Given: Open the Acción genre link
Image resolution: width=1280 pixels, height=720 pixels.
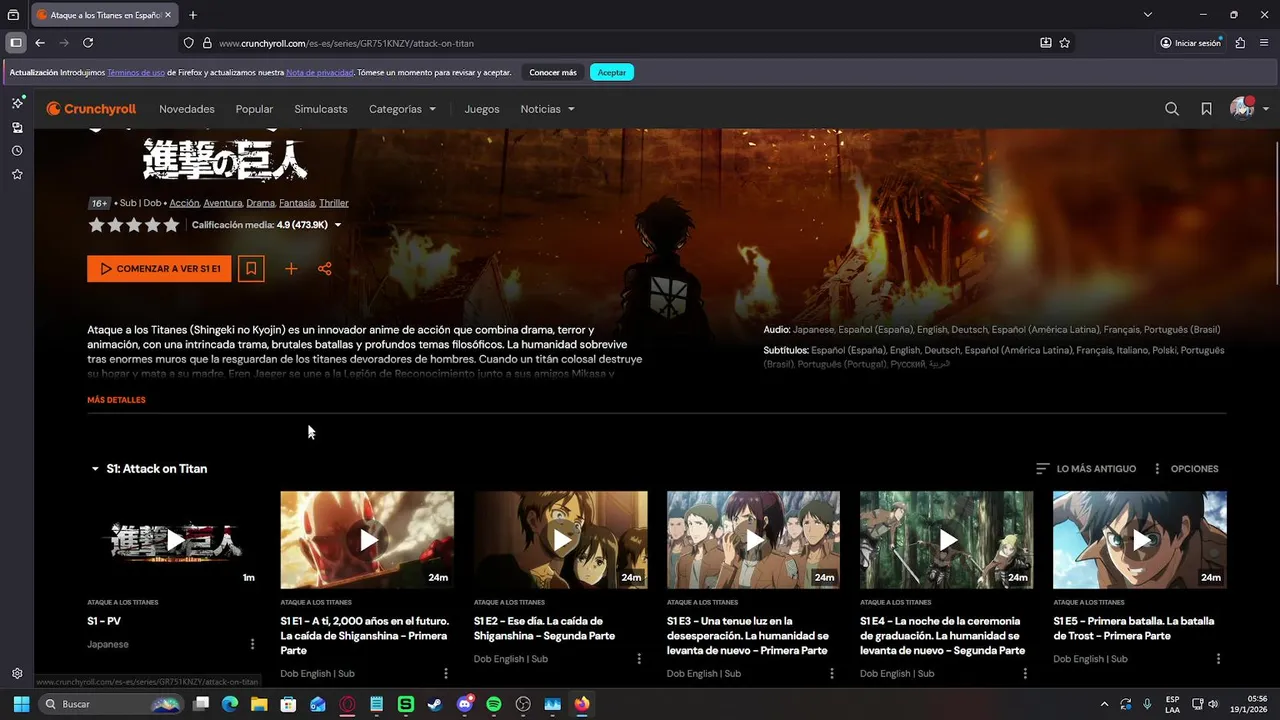Looking at the screenshot, I should (x=184, y=203).
